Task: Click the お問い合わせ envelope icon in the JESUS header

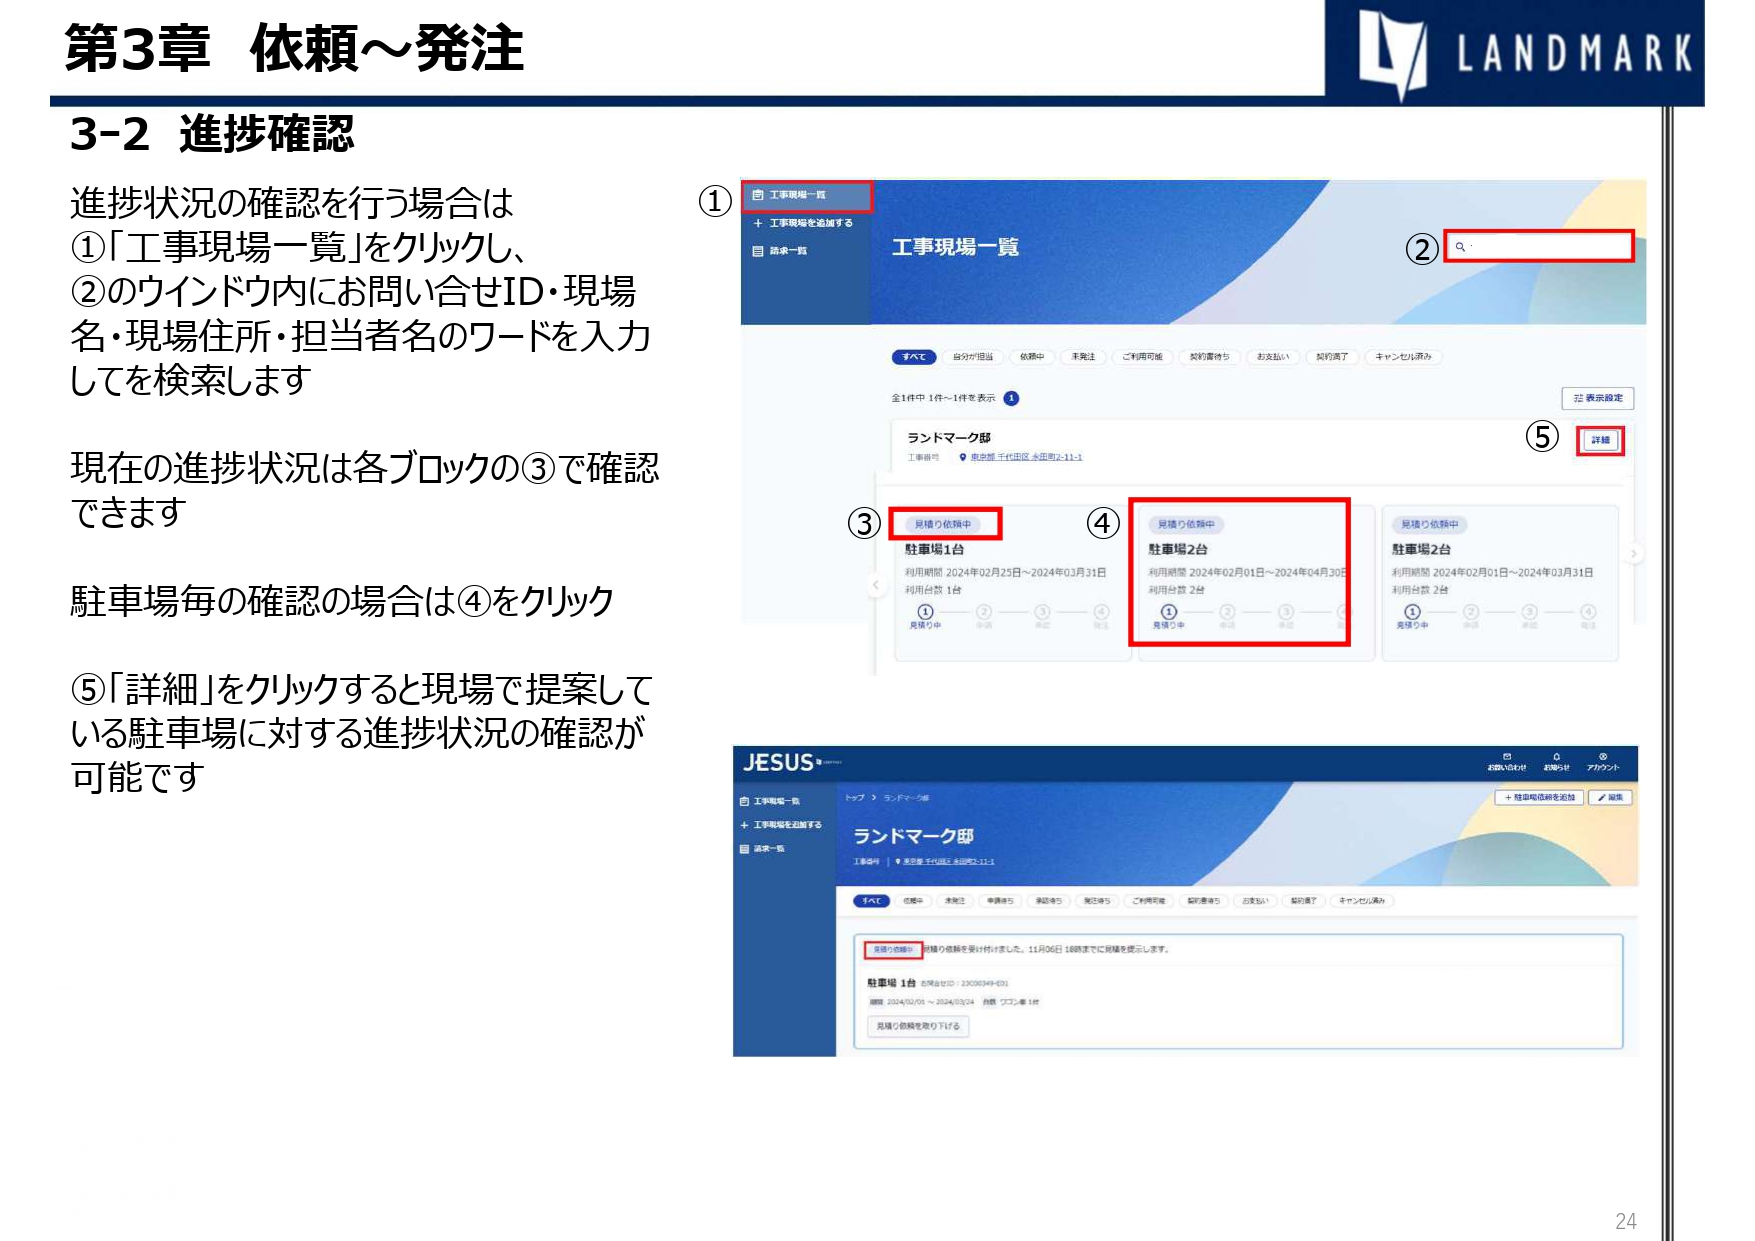Action: [1507, 757]
